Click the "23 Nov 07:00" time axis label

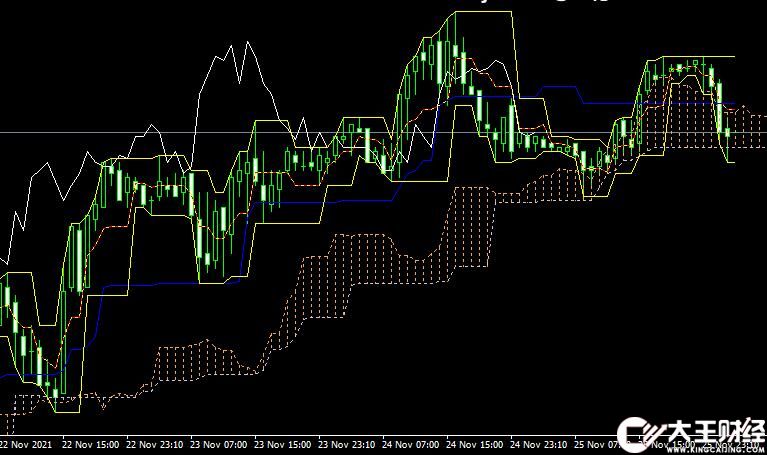[219, 445]
